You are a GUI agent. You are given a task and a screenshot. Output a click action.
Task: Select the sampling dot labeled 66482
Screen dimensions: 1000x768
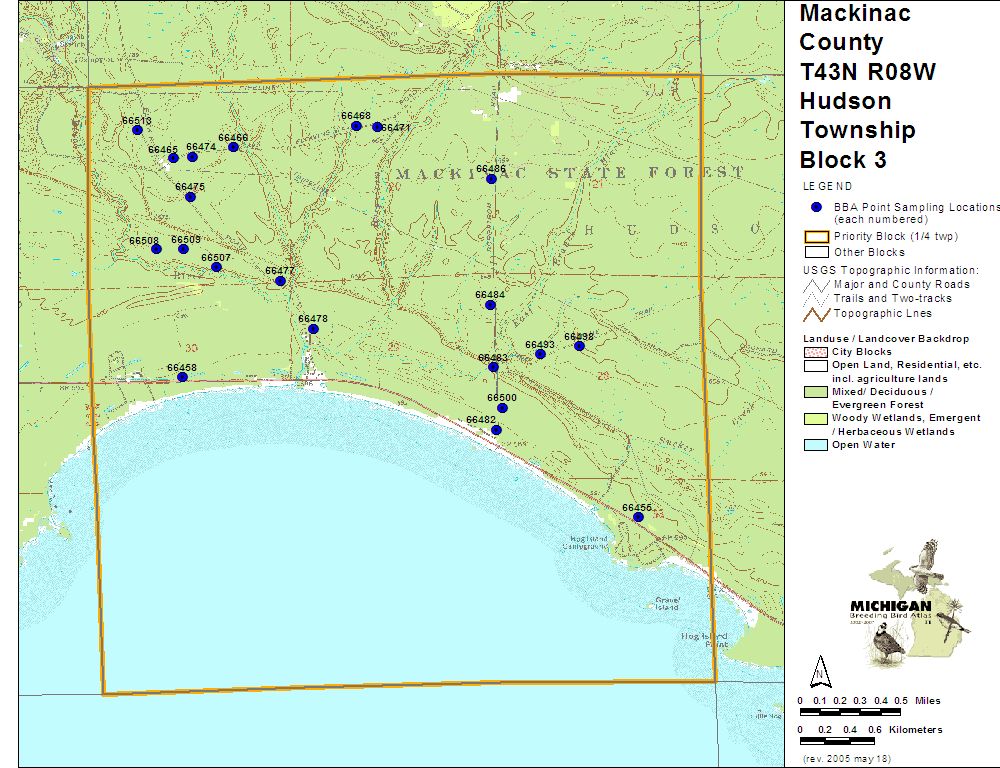[x=496, y=430]
